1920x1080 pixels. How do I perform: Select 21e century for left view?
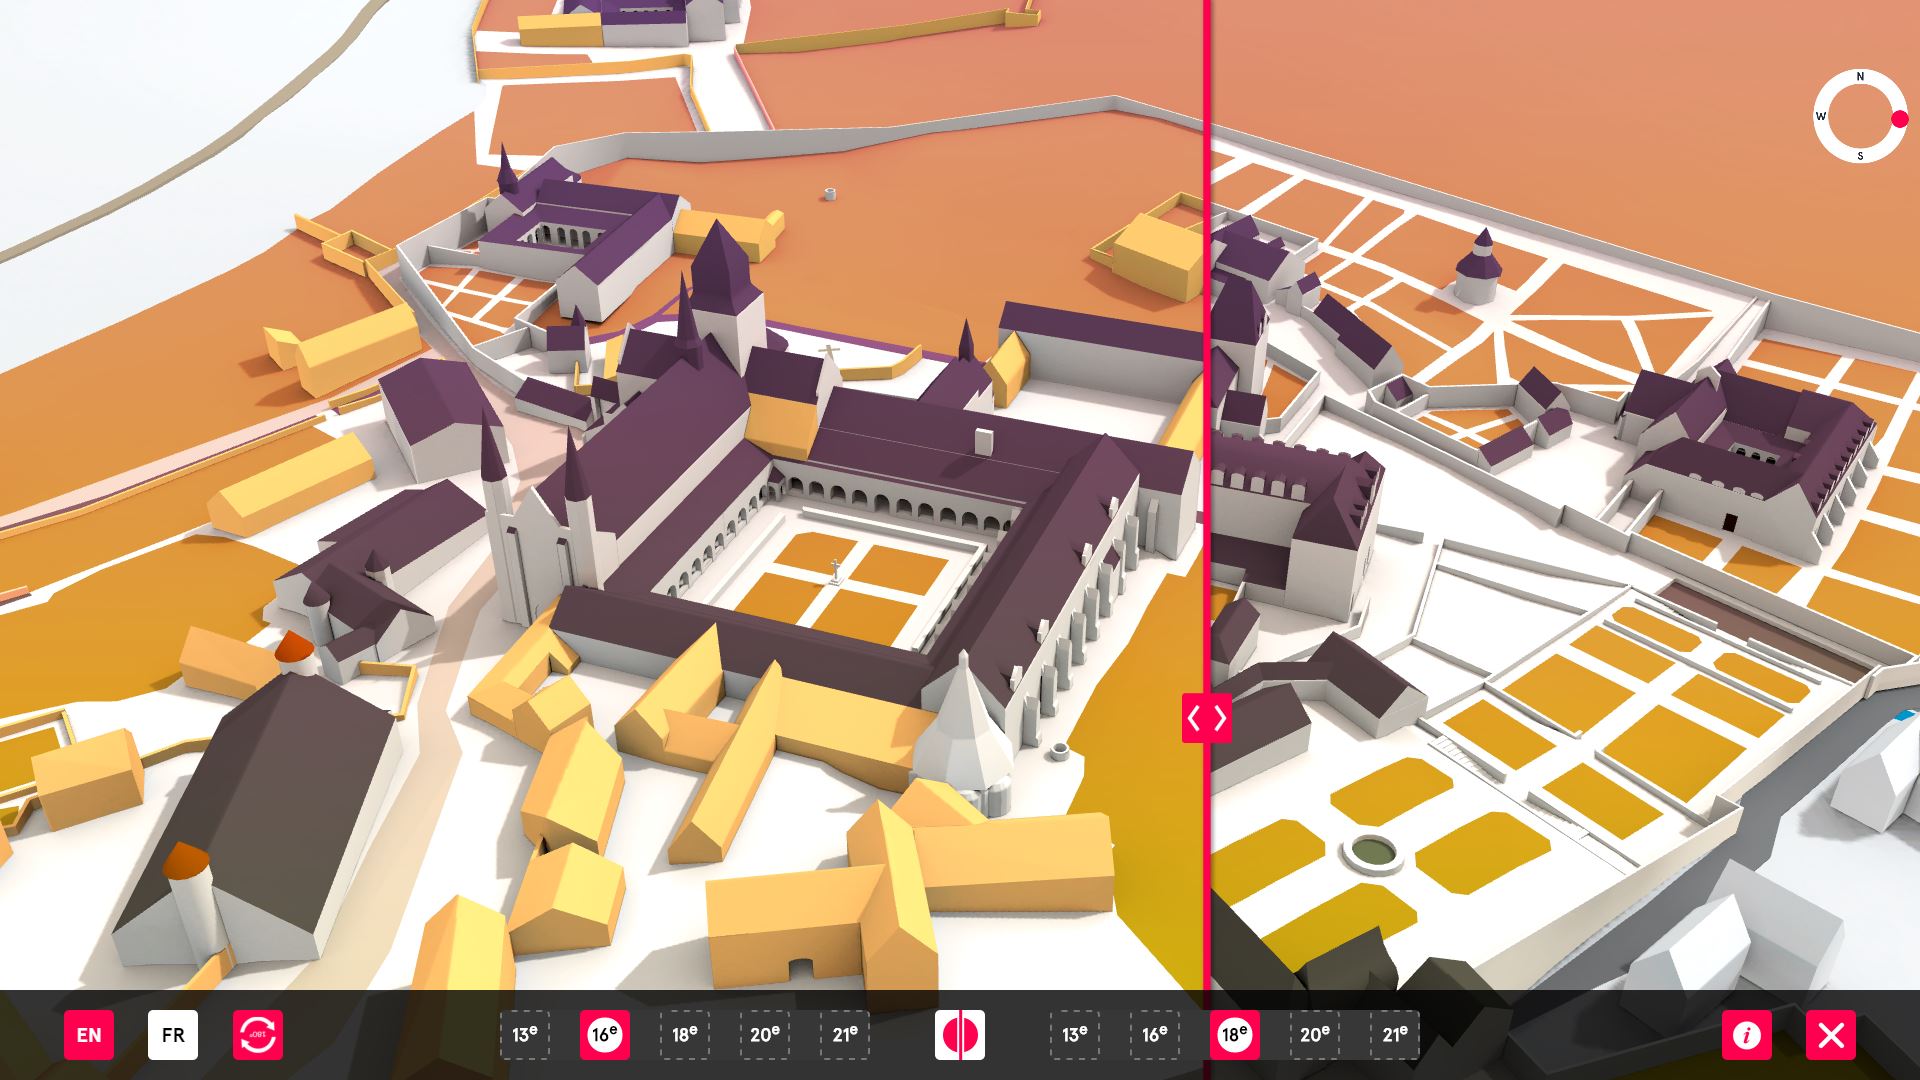click(x=845, y=1035)
